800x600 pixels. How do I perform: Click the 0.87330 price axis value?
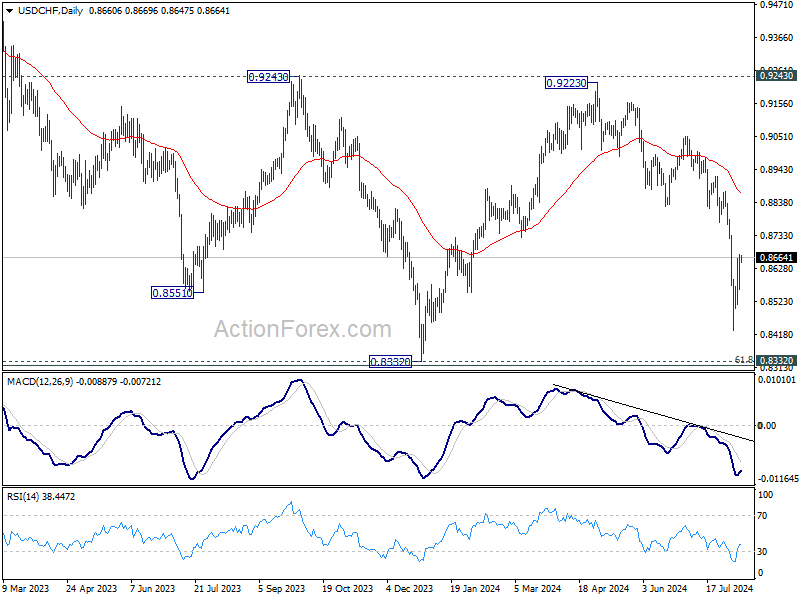point(777,236)
